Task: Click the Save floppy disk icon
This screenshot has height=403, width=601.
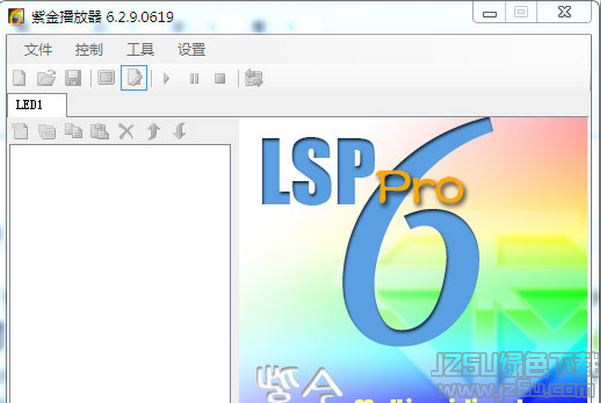Action: pos(73,78)
